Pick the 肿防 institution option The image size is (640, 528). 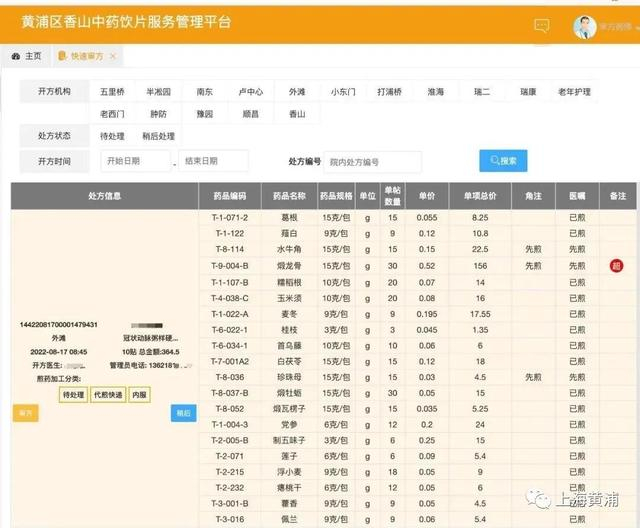tap(158, 114)
